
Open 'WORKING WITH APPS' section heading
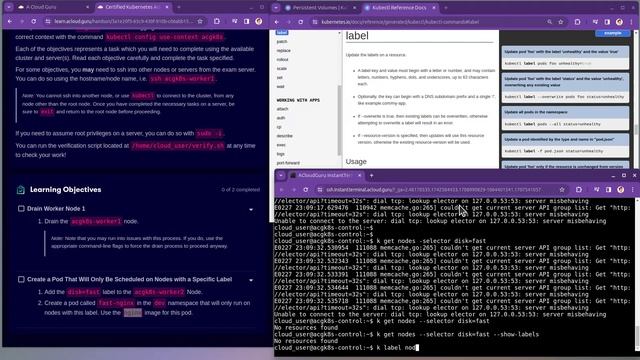click(x=298, y=100)
